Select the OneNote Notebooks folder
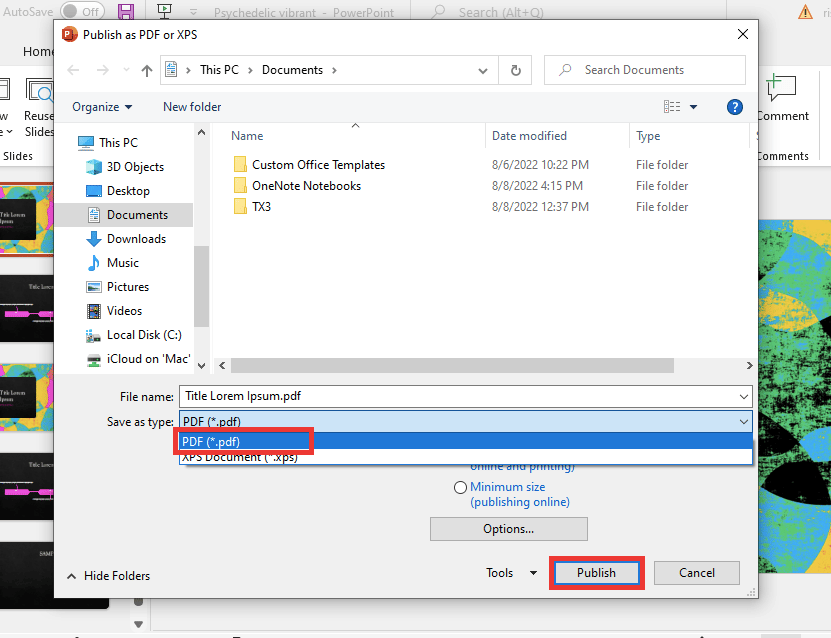 297,186
